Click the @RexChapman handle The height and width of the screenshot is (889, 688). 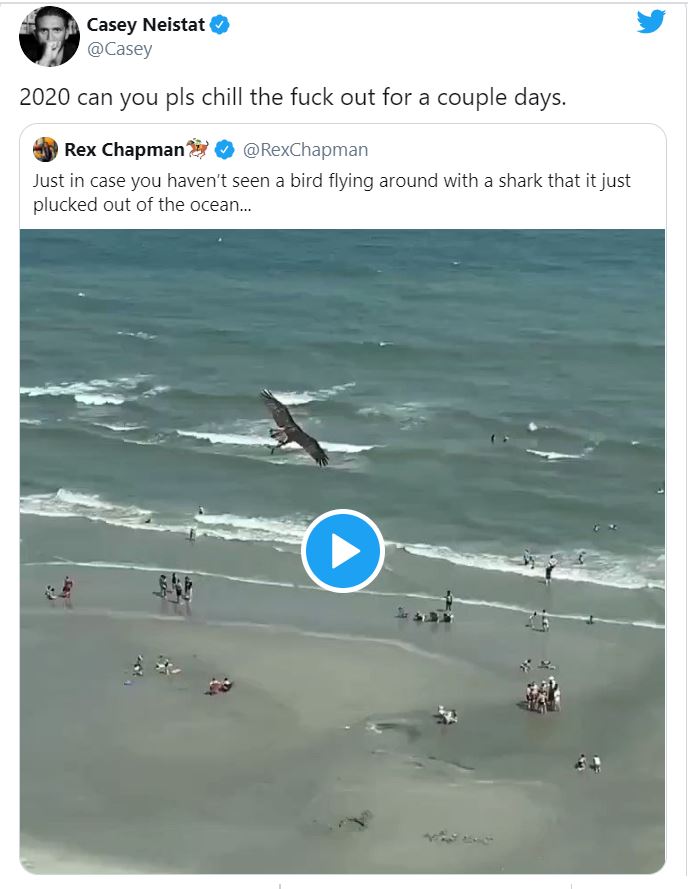click(306, 150)
